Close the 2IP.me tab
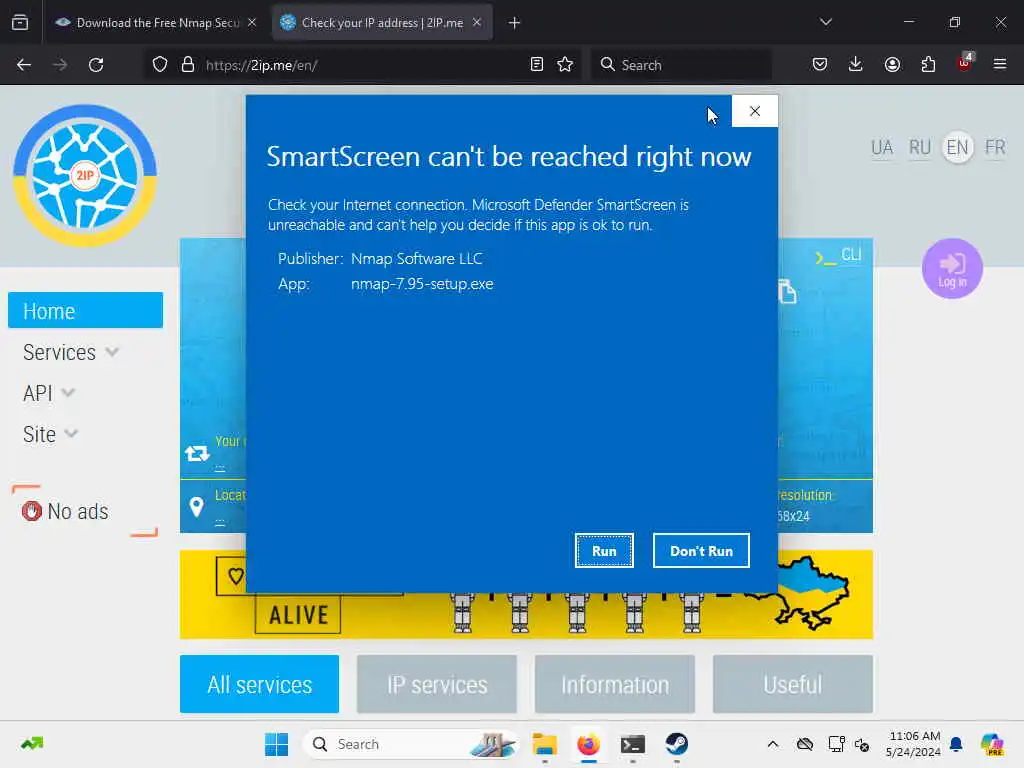1024x768 pixels. click(x=477, y=22)
